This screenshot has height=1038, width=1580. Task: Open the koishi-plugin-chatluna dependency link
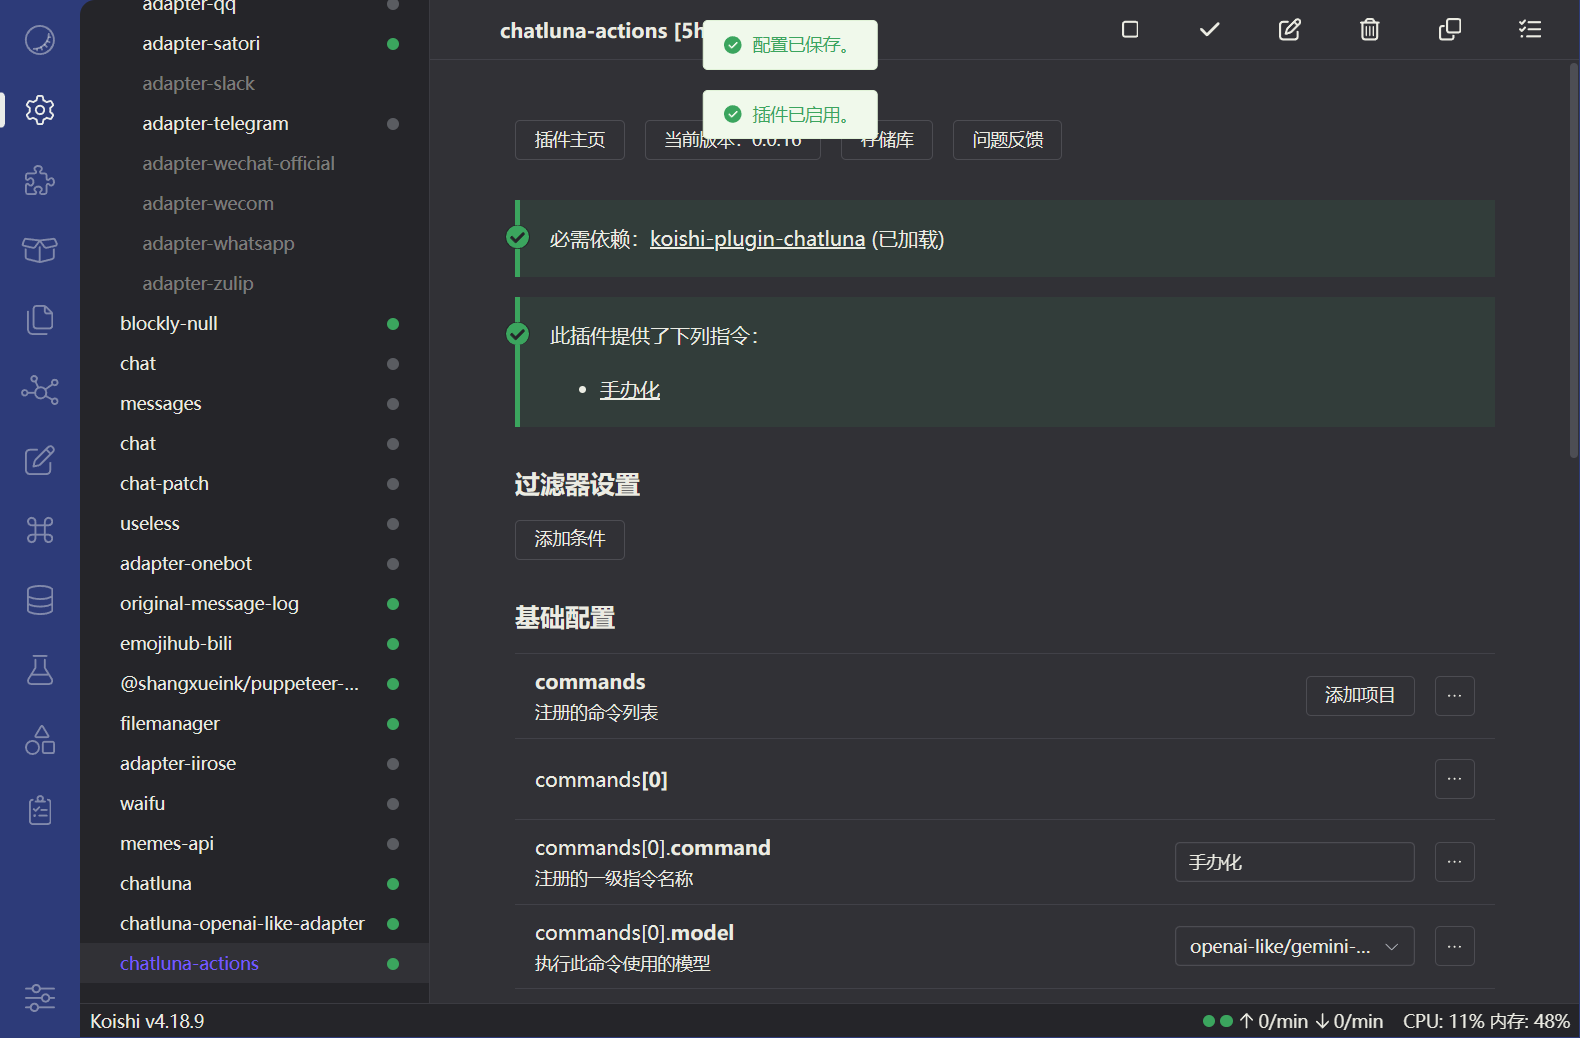757,239
